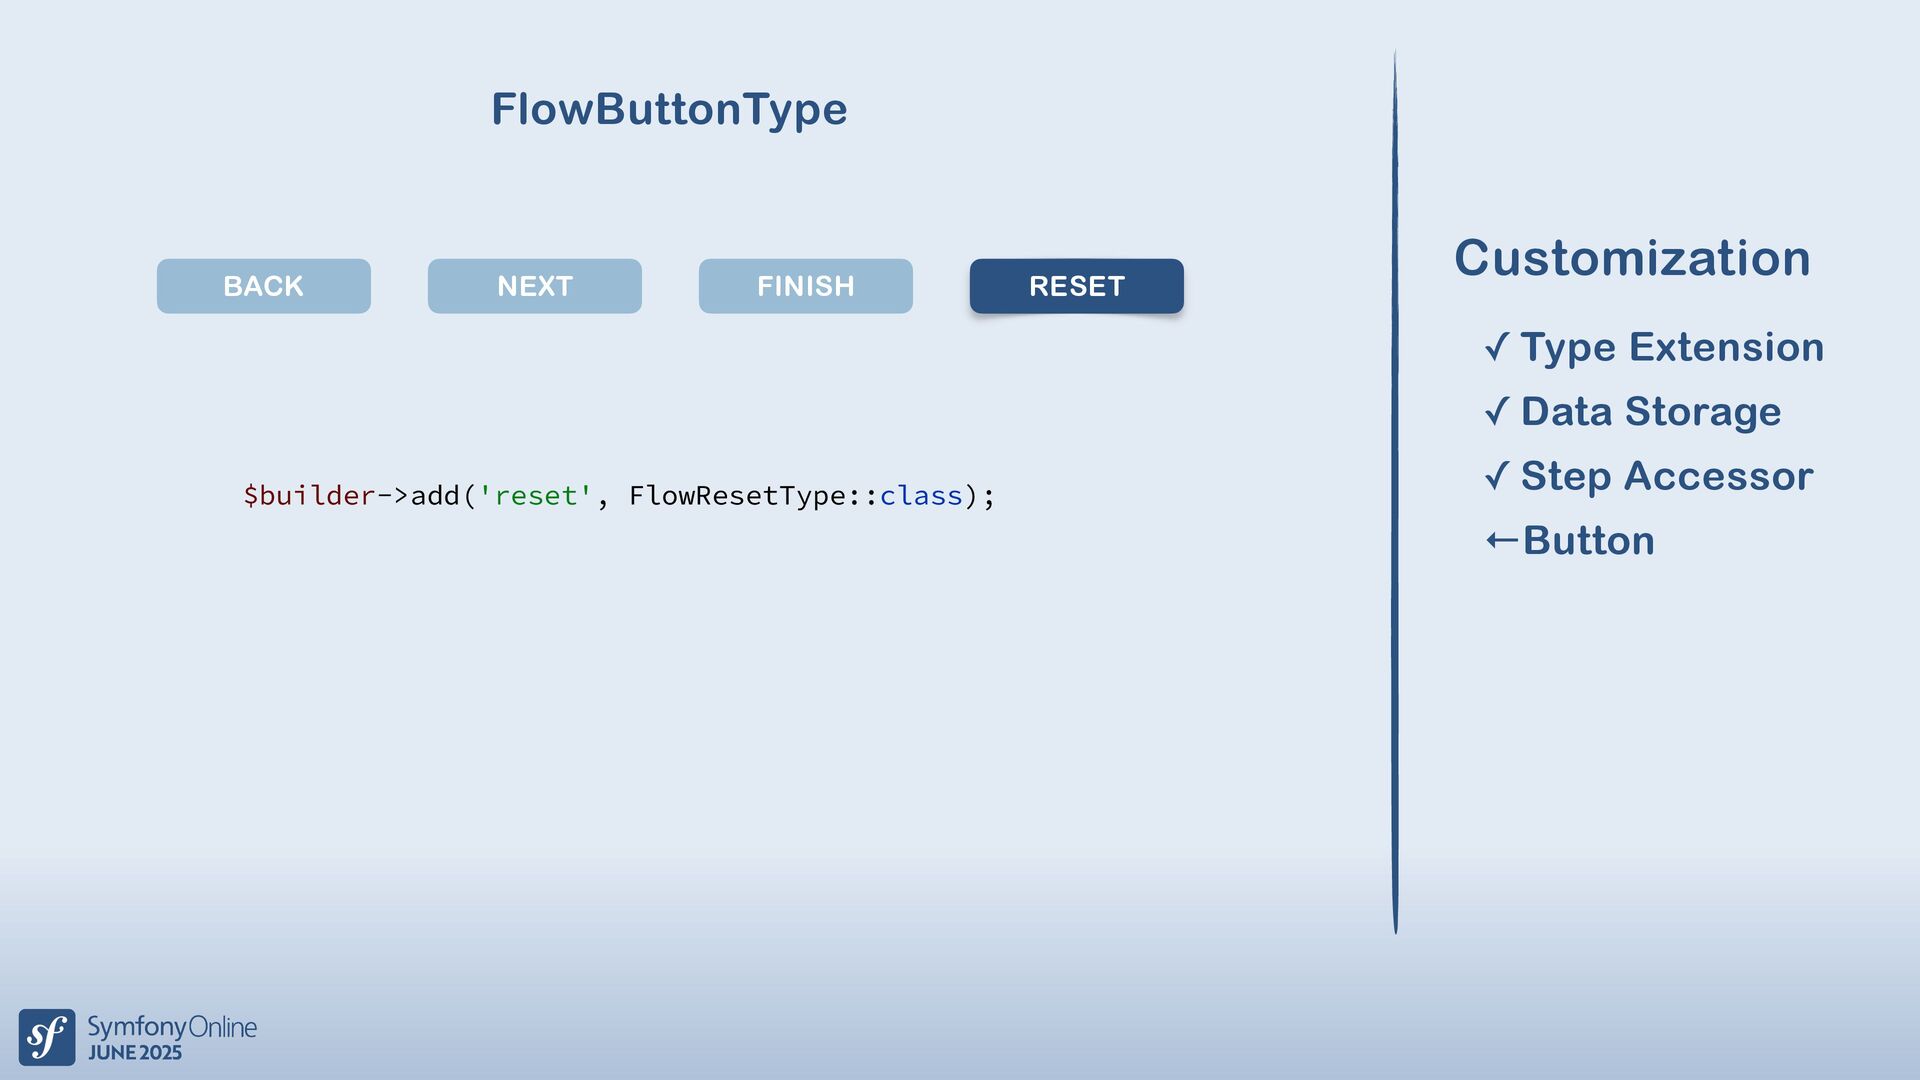Click the JUNE 2025 date text

[135, 1053]
